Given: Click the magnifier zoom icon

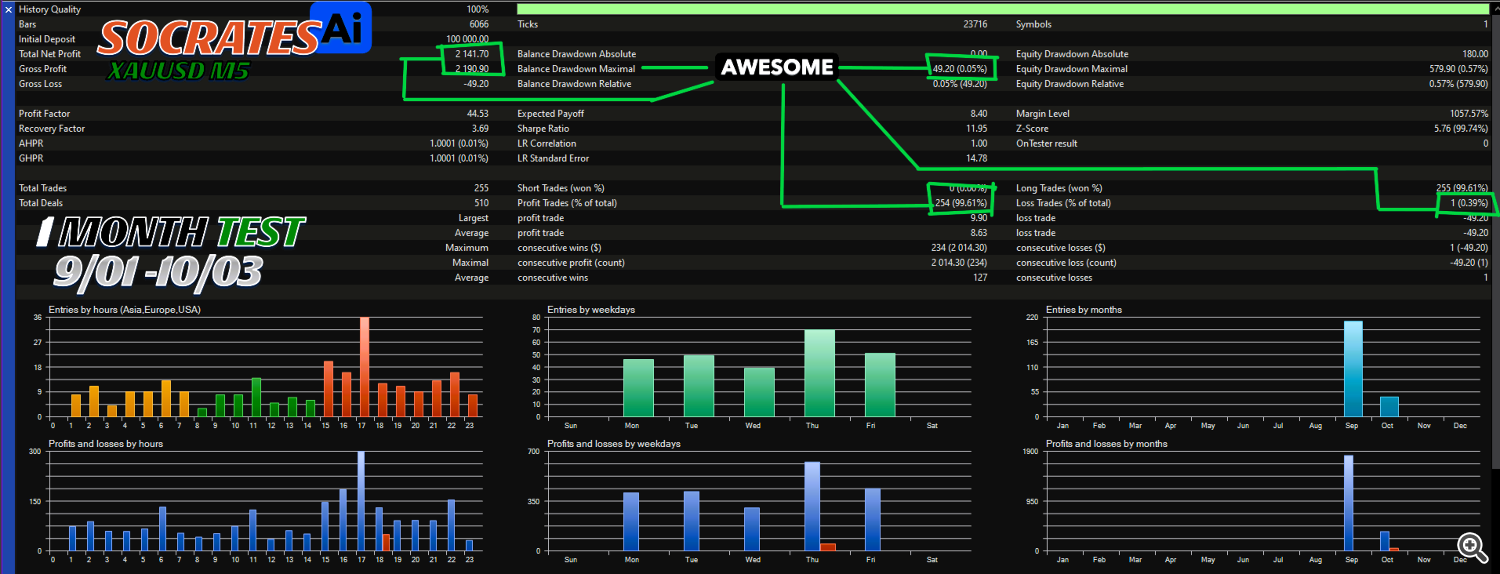Looking at the screenshot, I should pos(1471,545).
